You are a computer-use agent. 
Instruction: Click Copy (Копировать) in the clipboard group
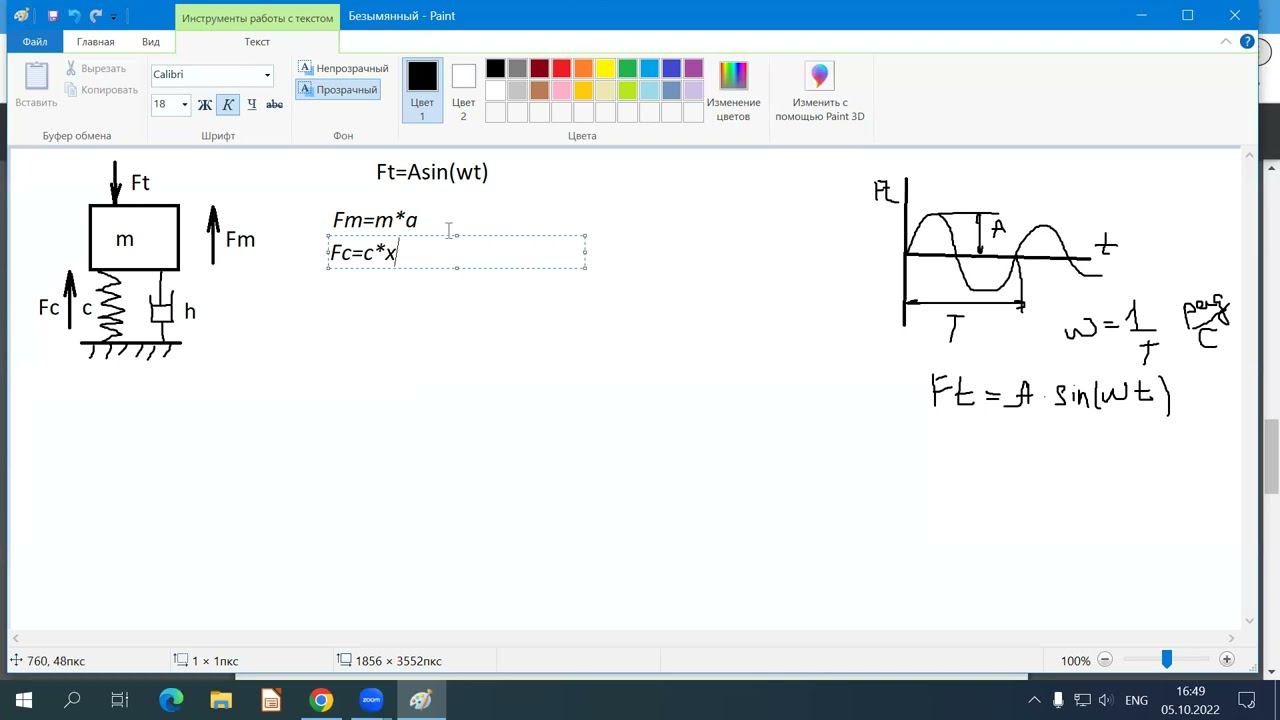point(100,89)
